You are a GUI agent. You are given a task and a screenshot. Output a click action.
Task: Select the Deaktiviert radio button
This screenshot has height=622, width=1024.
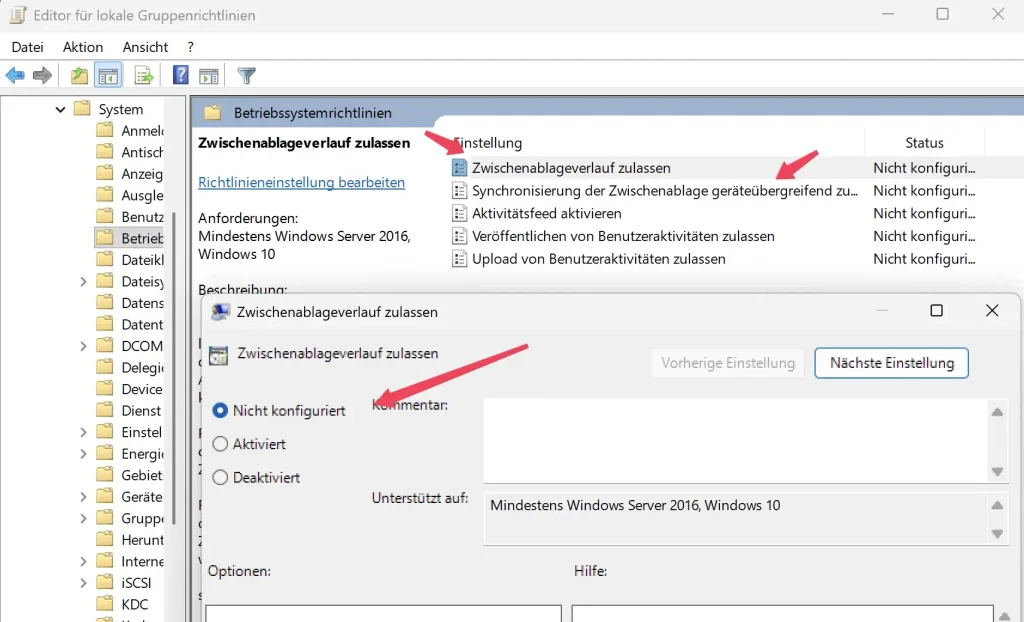point(220,477)
